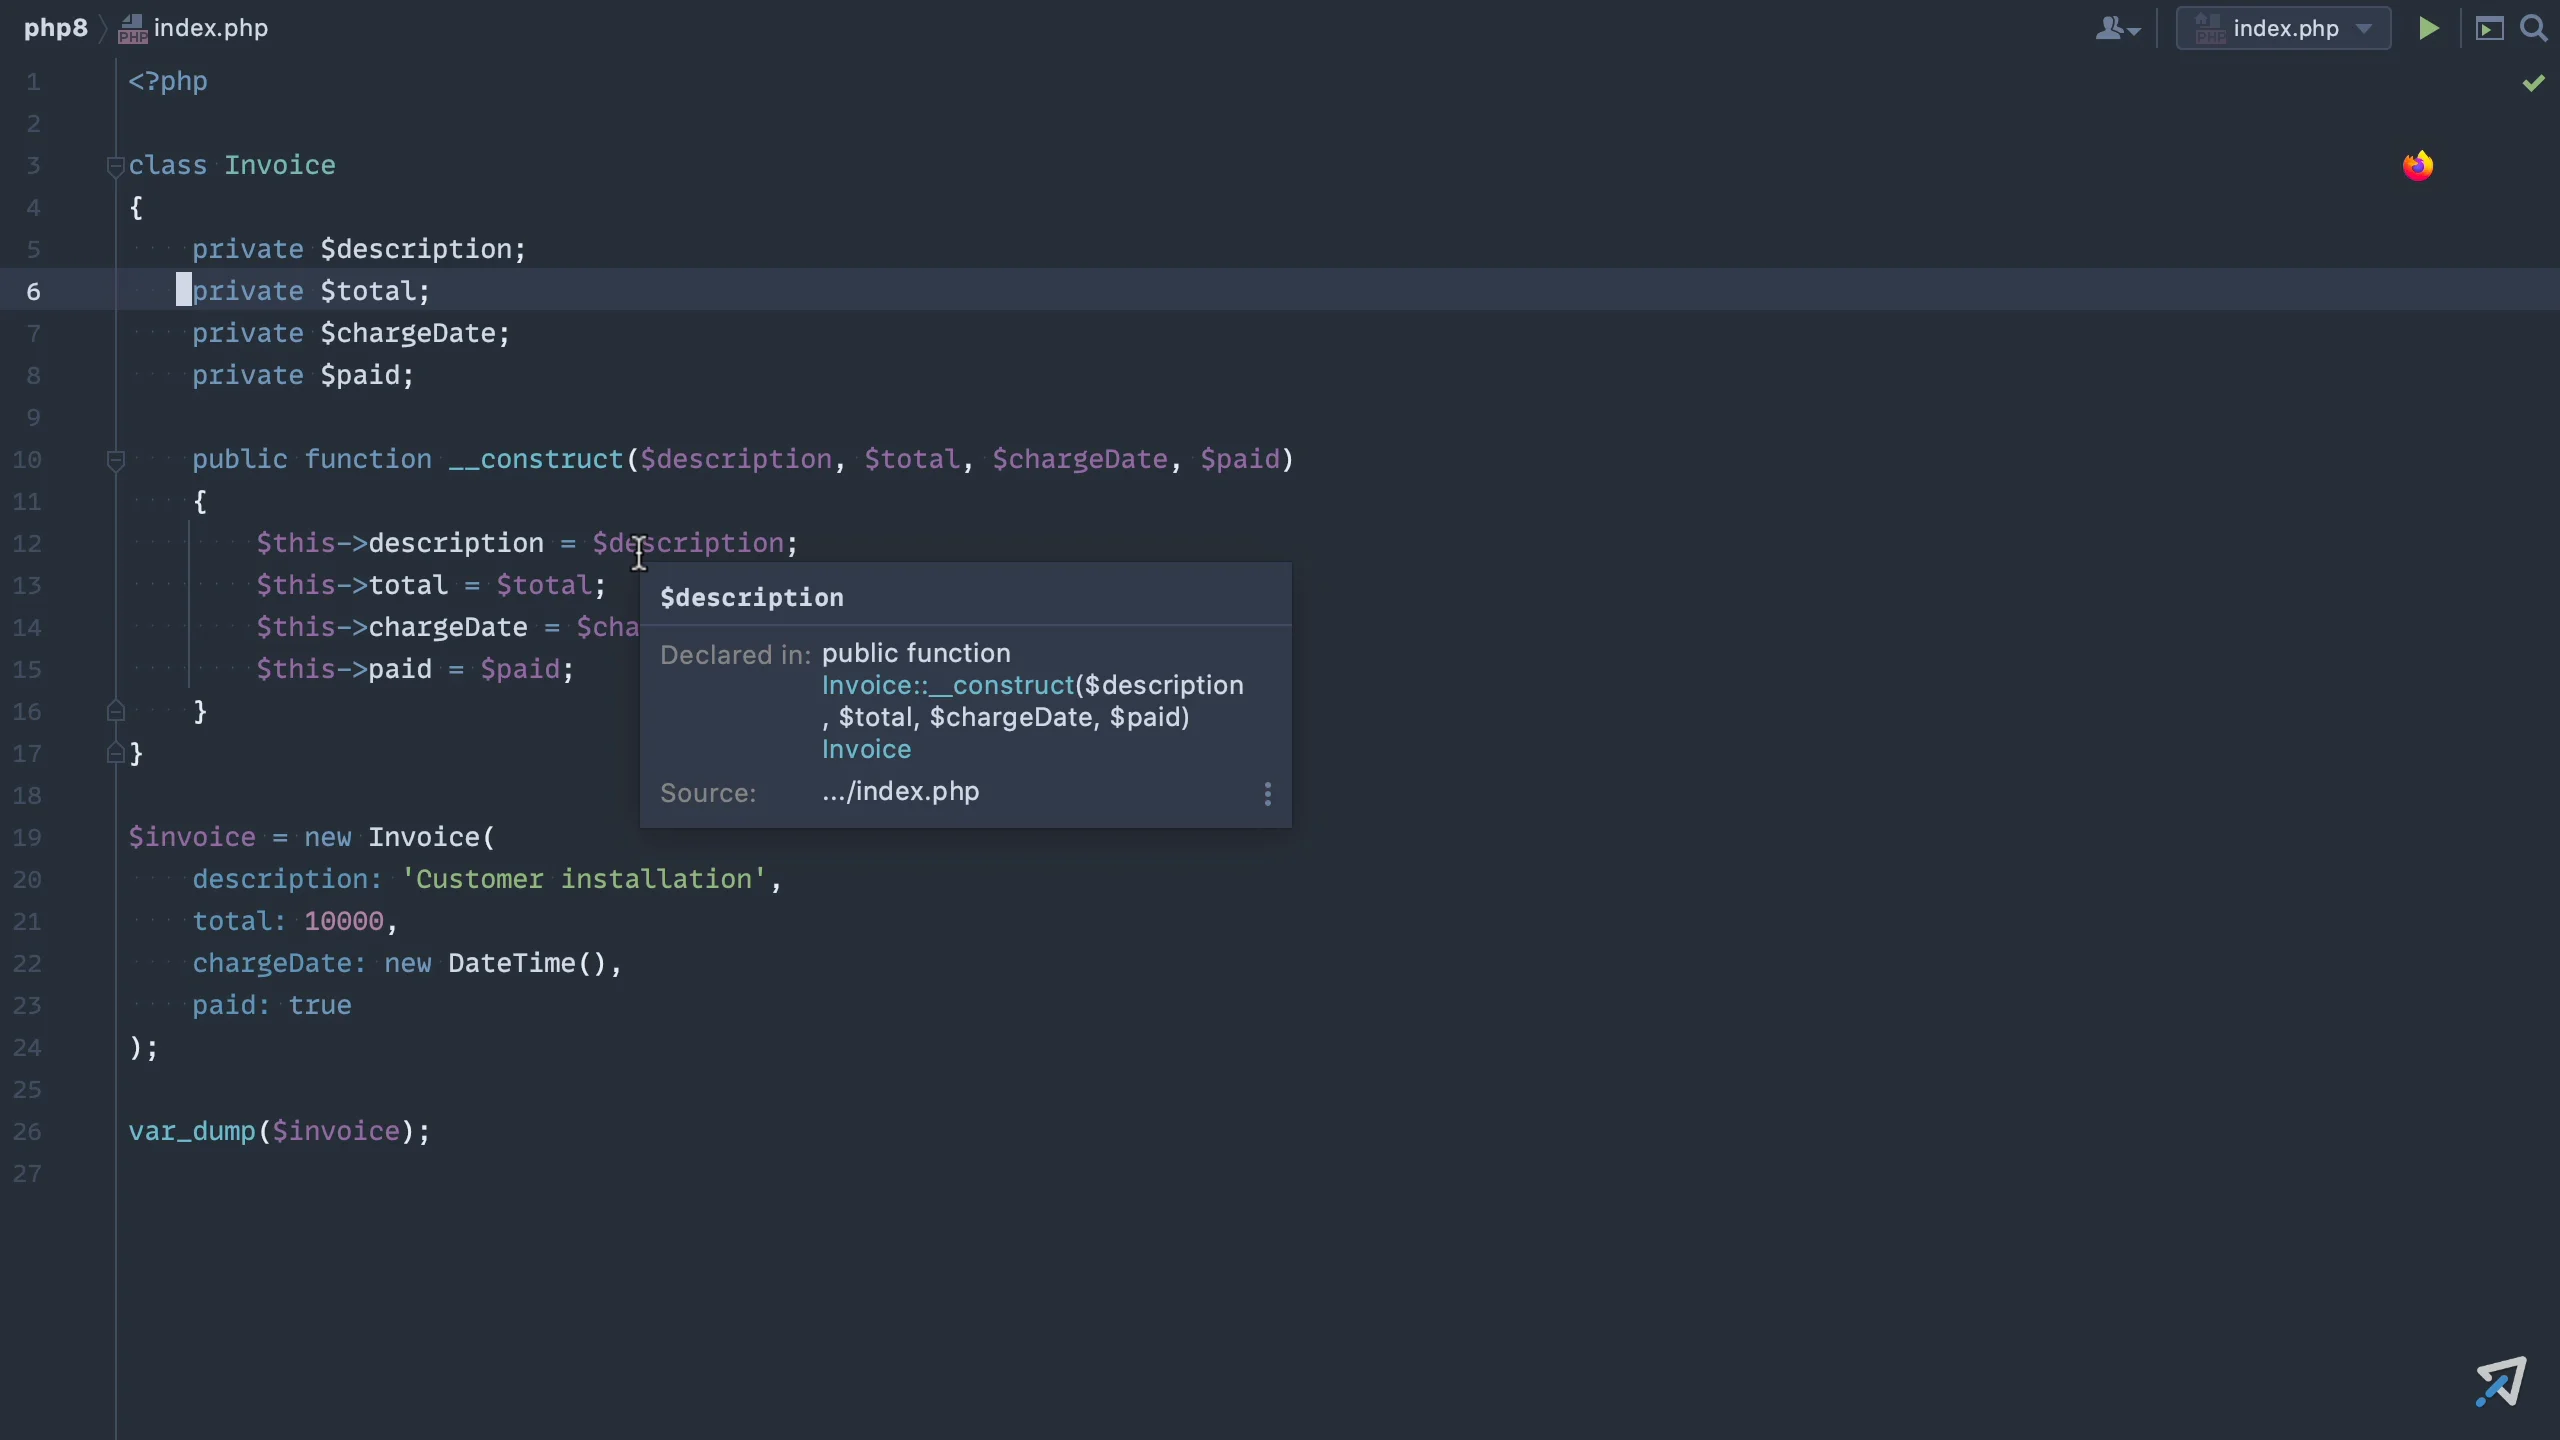
Task: Click the Search Everywhere magnifier icon
Action: click(x=2533, y=28)
